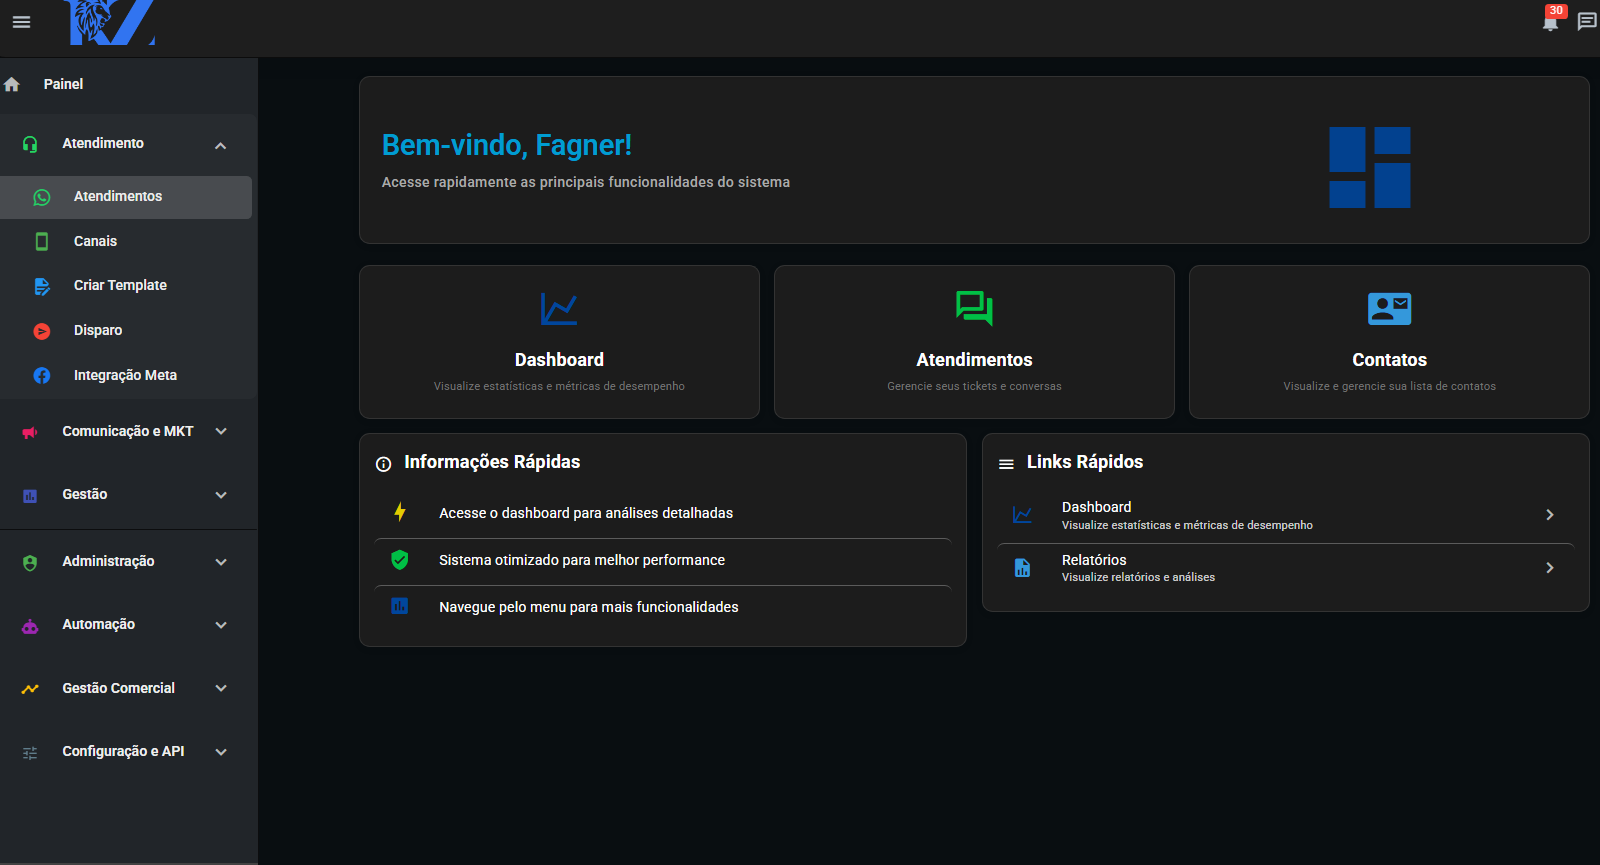Expand the Configuração e API chevron
Viewport: 1600px width, 865px height.
(221, 752)
